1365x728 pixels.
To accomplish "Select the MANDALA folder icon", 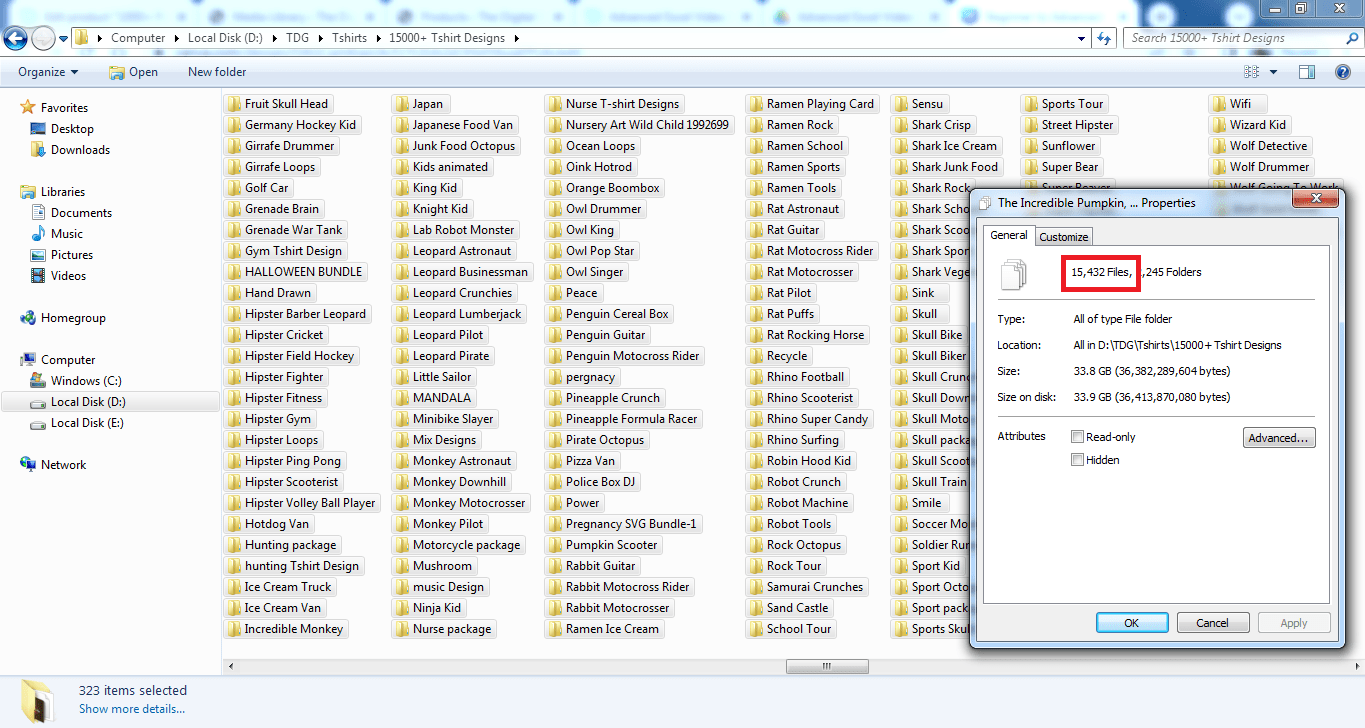I will pos(401,398).
